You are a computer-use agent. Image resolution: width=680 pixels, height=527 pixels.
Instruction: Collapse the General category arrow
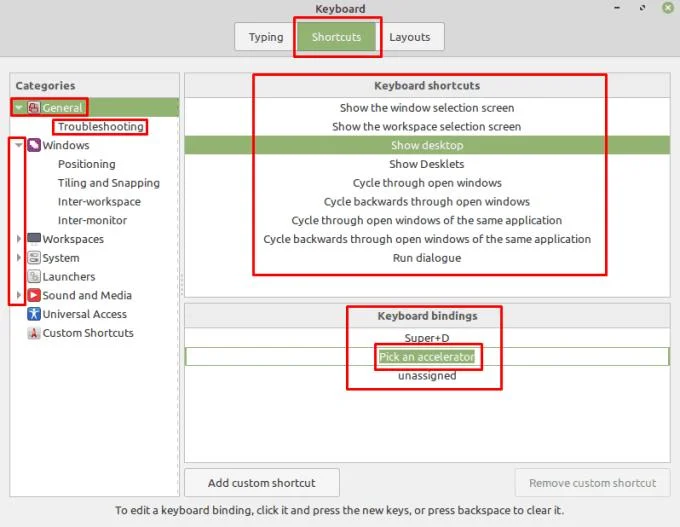coord(19,107)
